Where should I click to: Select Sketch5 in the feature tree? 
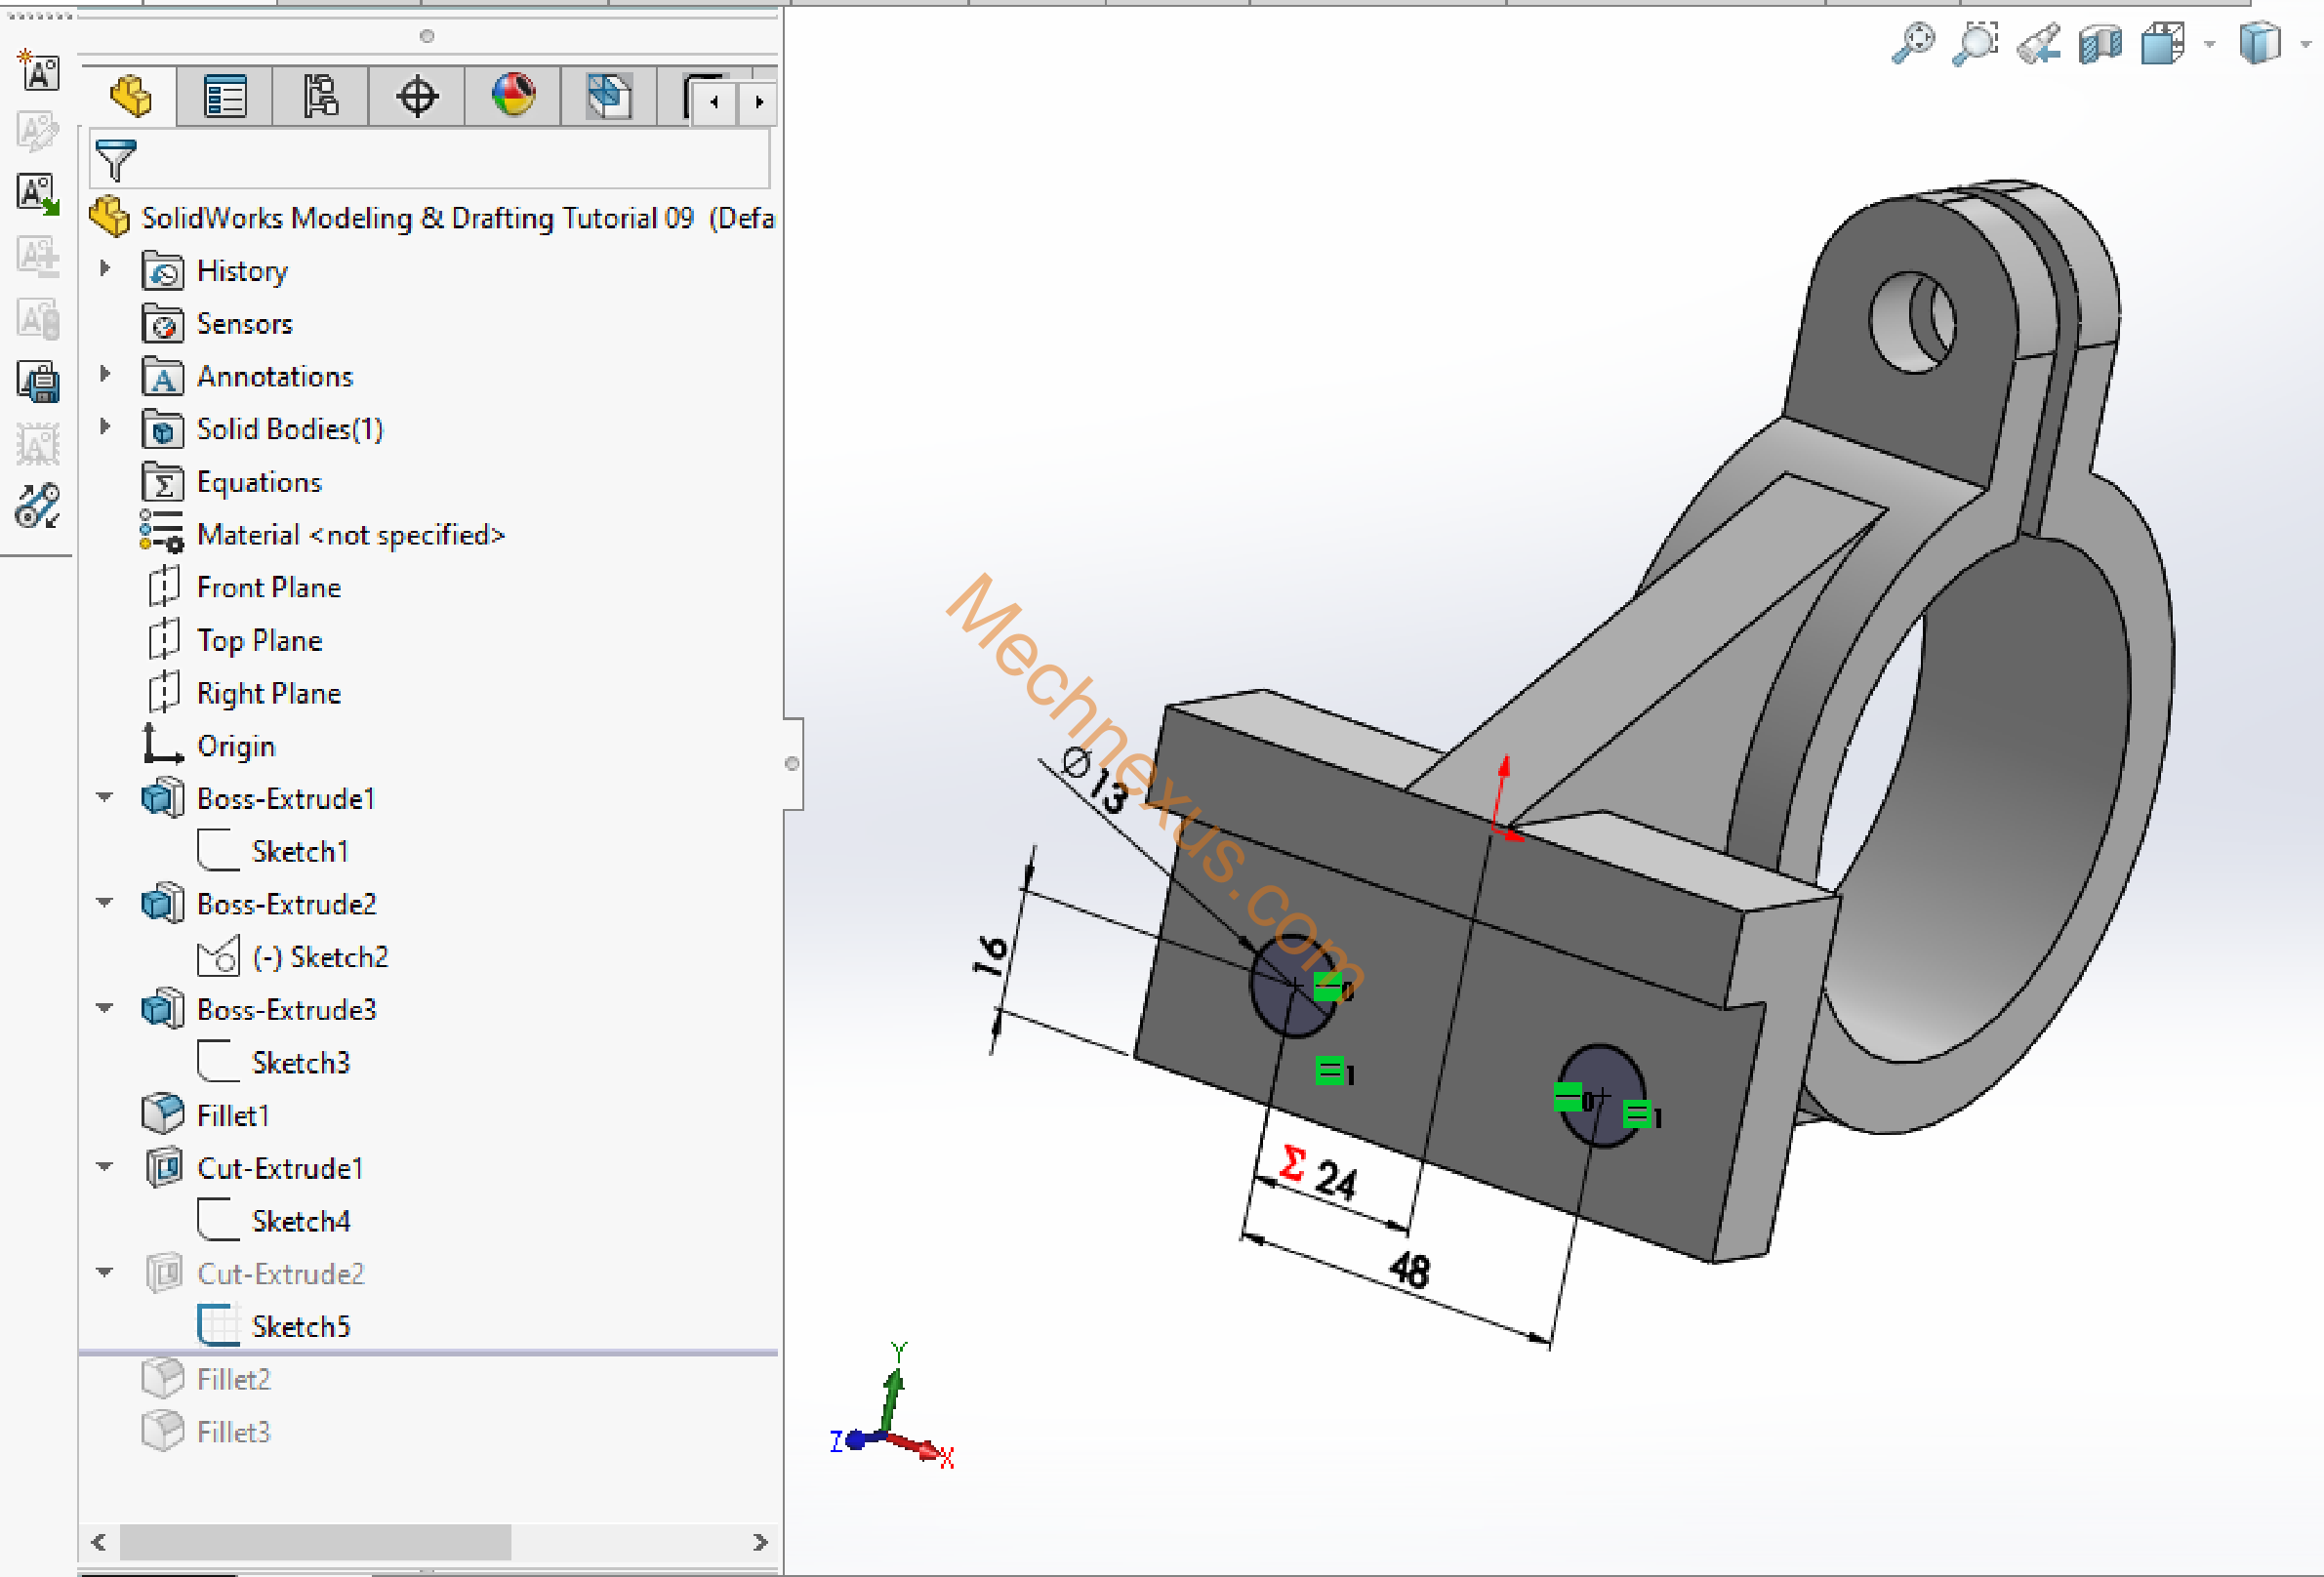(300, 1326)
